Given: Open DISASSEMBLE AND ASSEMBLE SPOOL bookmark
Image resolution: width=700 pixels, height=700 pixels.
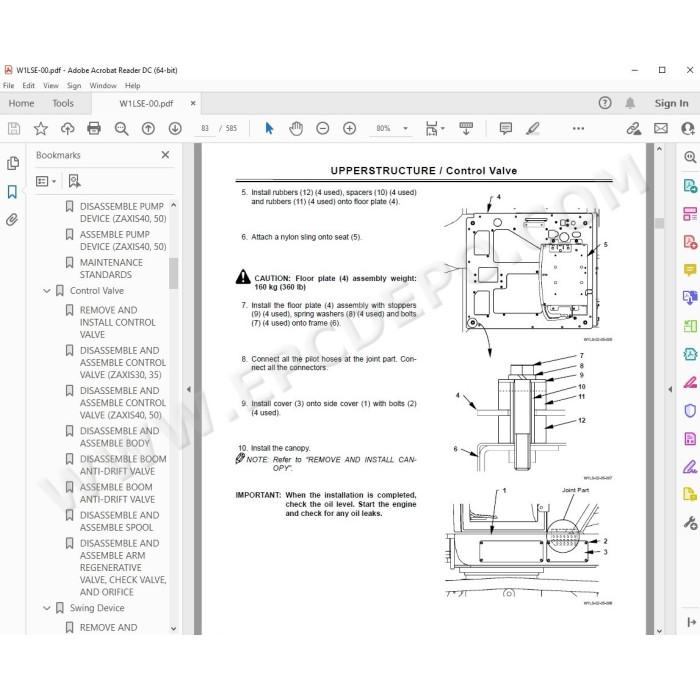Looking at the screenshot, I should (x=119, y=521).
